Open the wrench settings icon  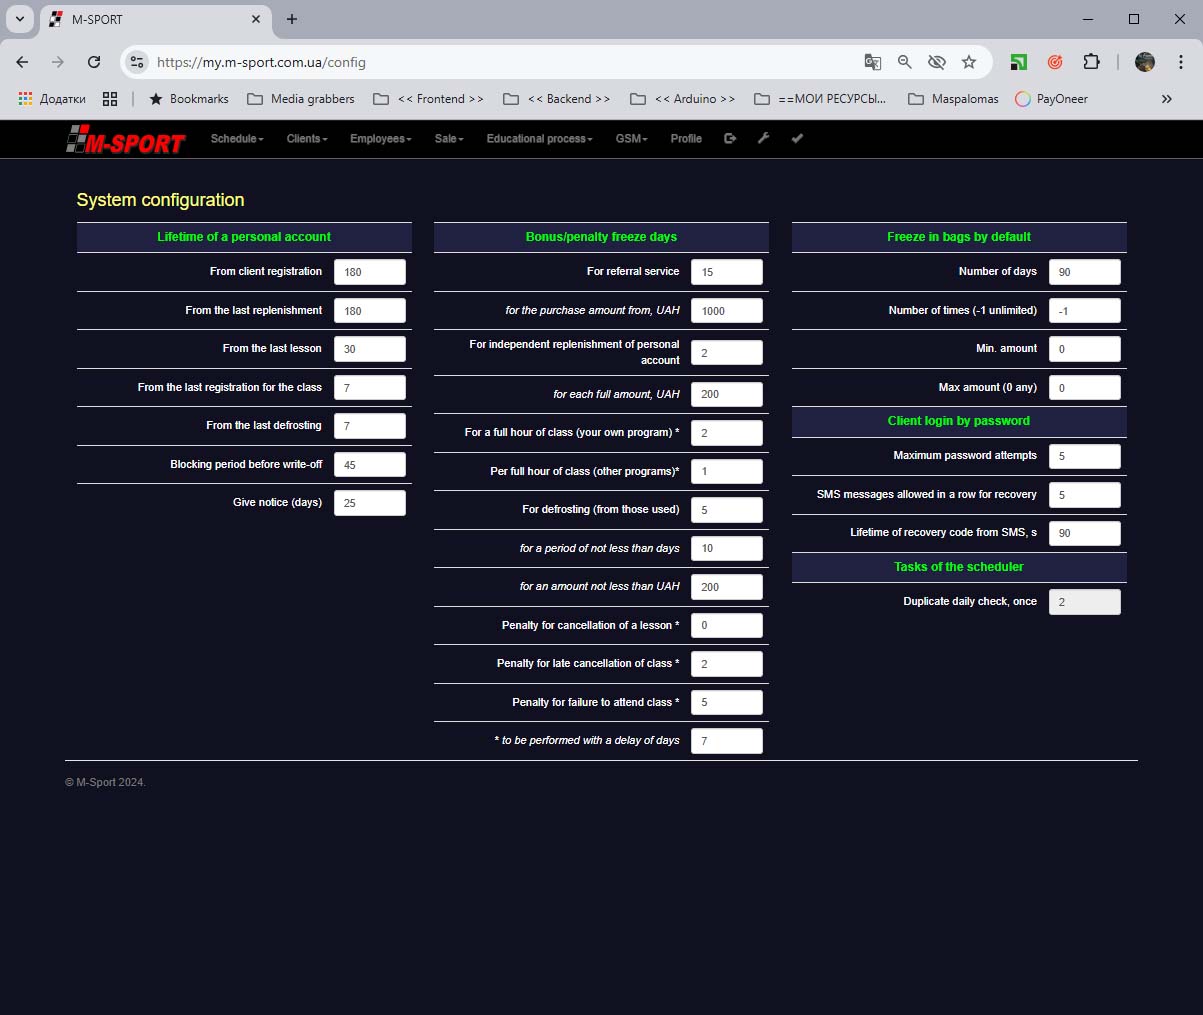763,139
